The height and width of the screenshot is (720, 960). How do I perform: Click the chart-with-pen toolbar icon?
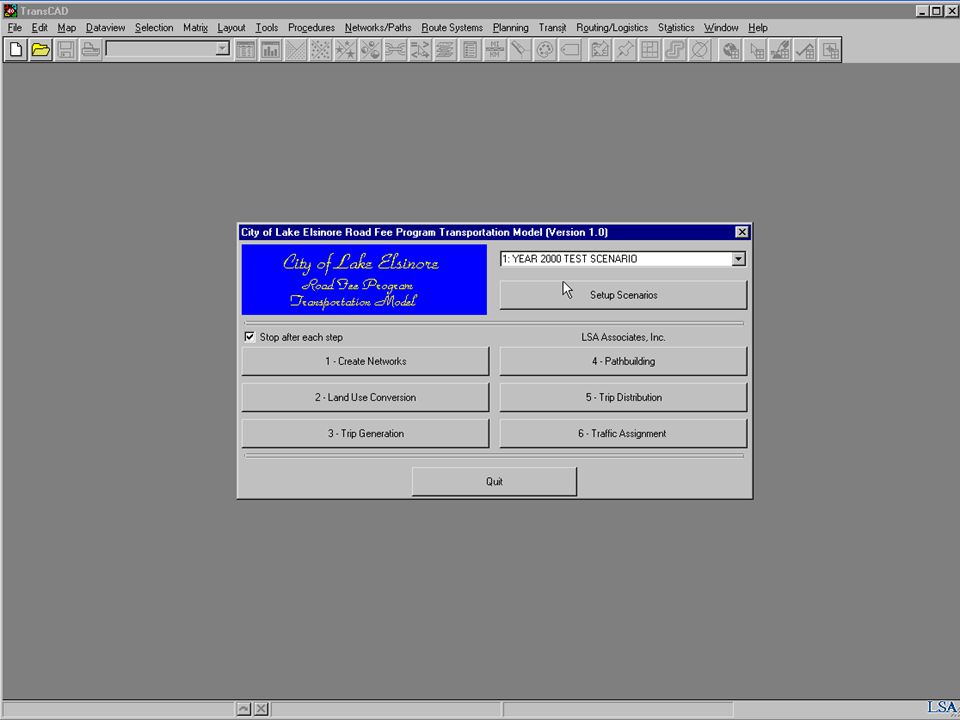pyautogui.click(x=780, y=50)
